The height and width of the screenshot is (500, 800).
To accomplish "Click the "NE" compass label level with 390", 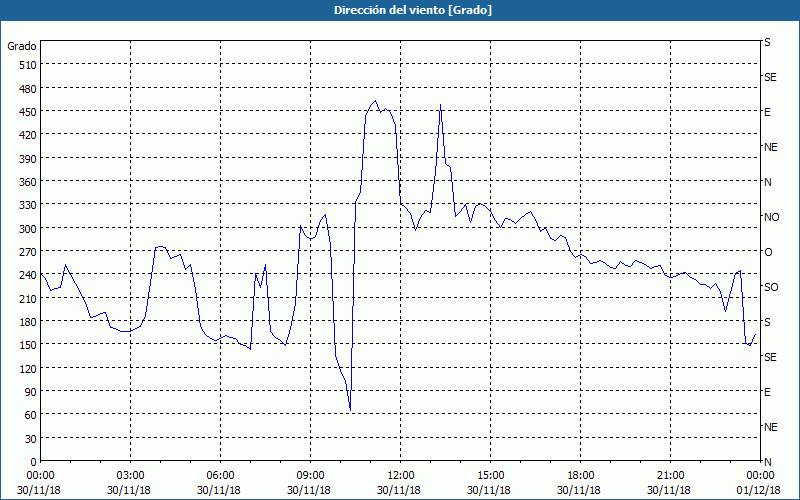I will coord(770,147).
